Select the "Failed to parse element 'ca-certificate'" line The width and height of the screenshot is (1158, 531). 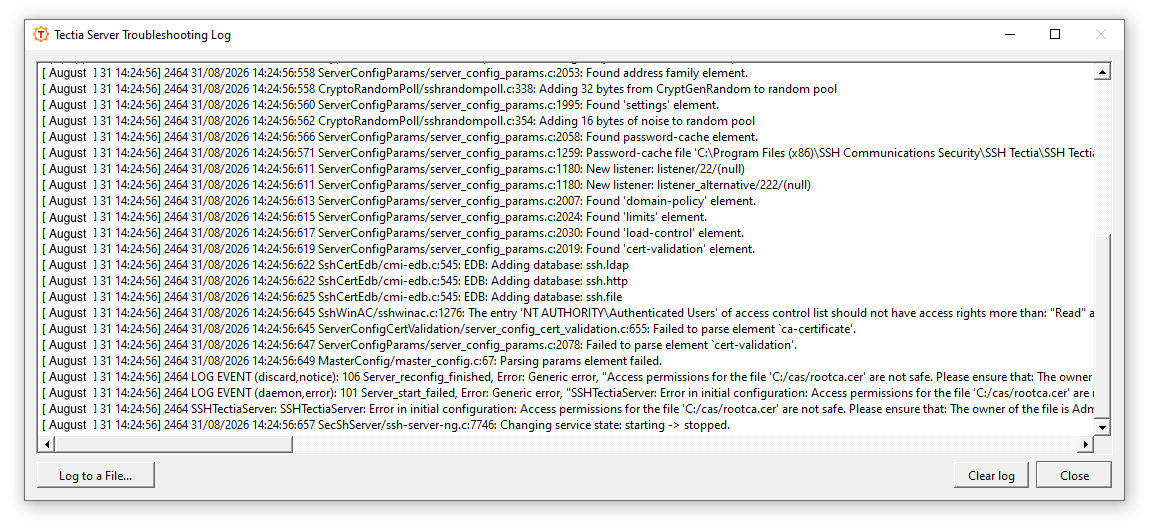click(x=449, y=329)
